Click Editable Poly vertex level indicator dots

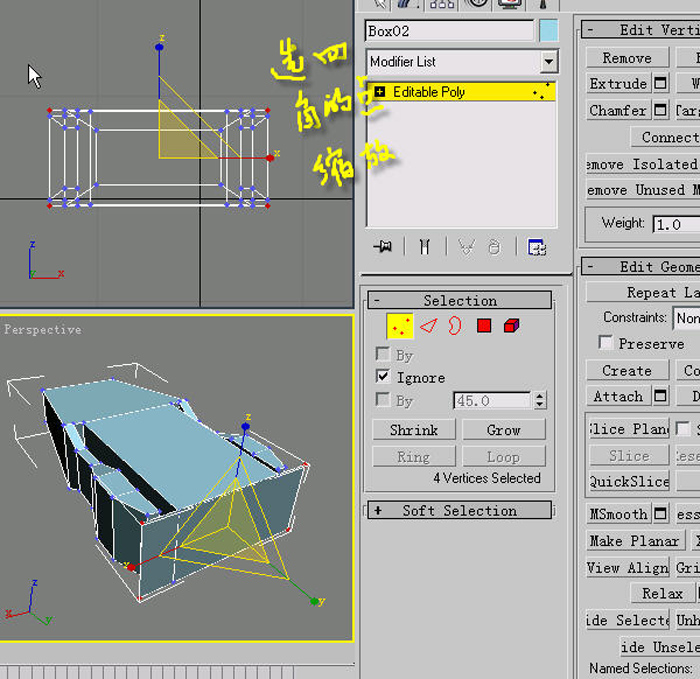(x=541, y=91)
